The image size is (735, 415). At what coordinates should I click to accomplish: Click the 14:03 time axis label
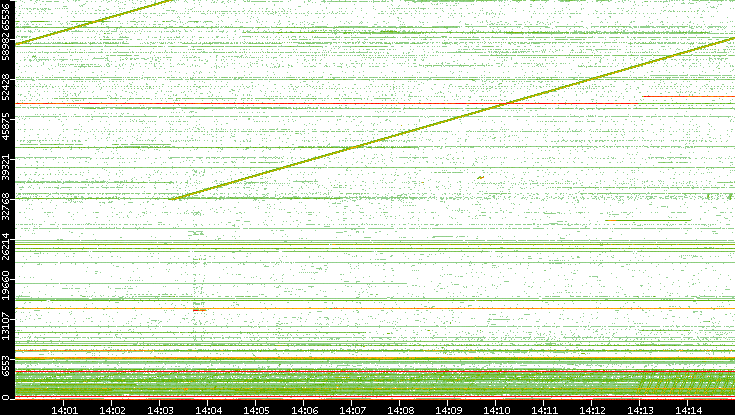[x=160, y=410]
